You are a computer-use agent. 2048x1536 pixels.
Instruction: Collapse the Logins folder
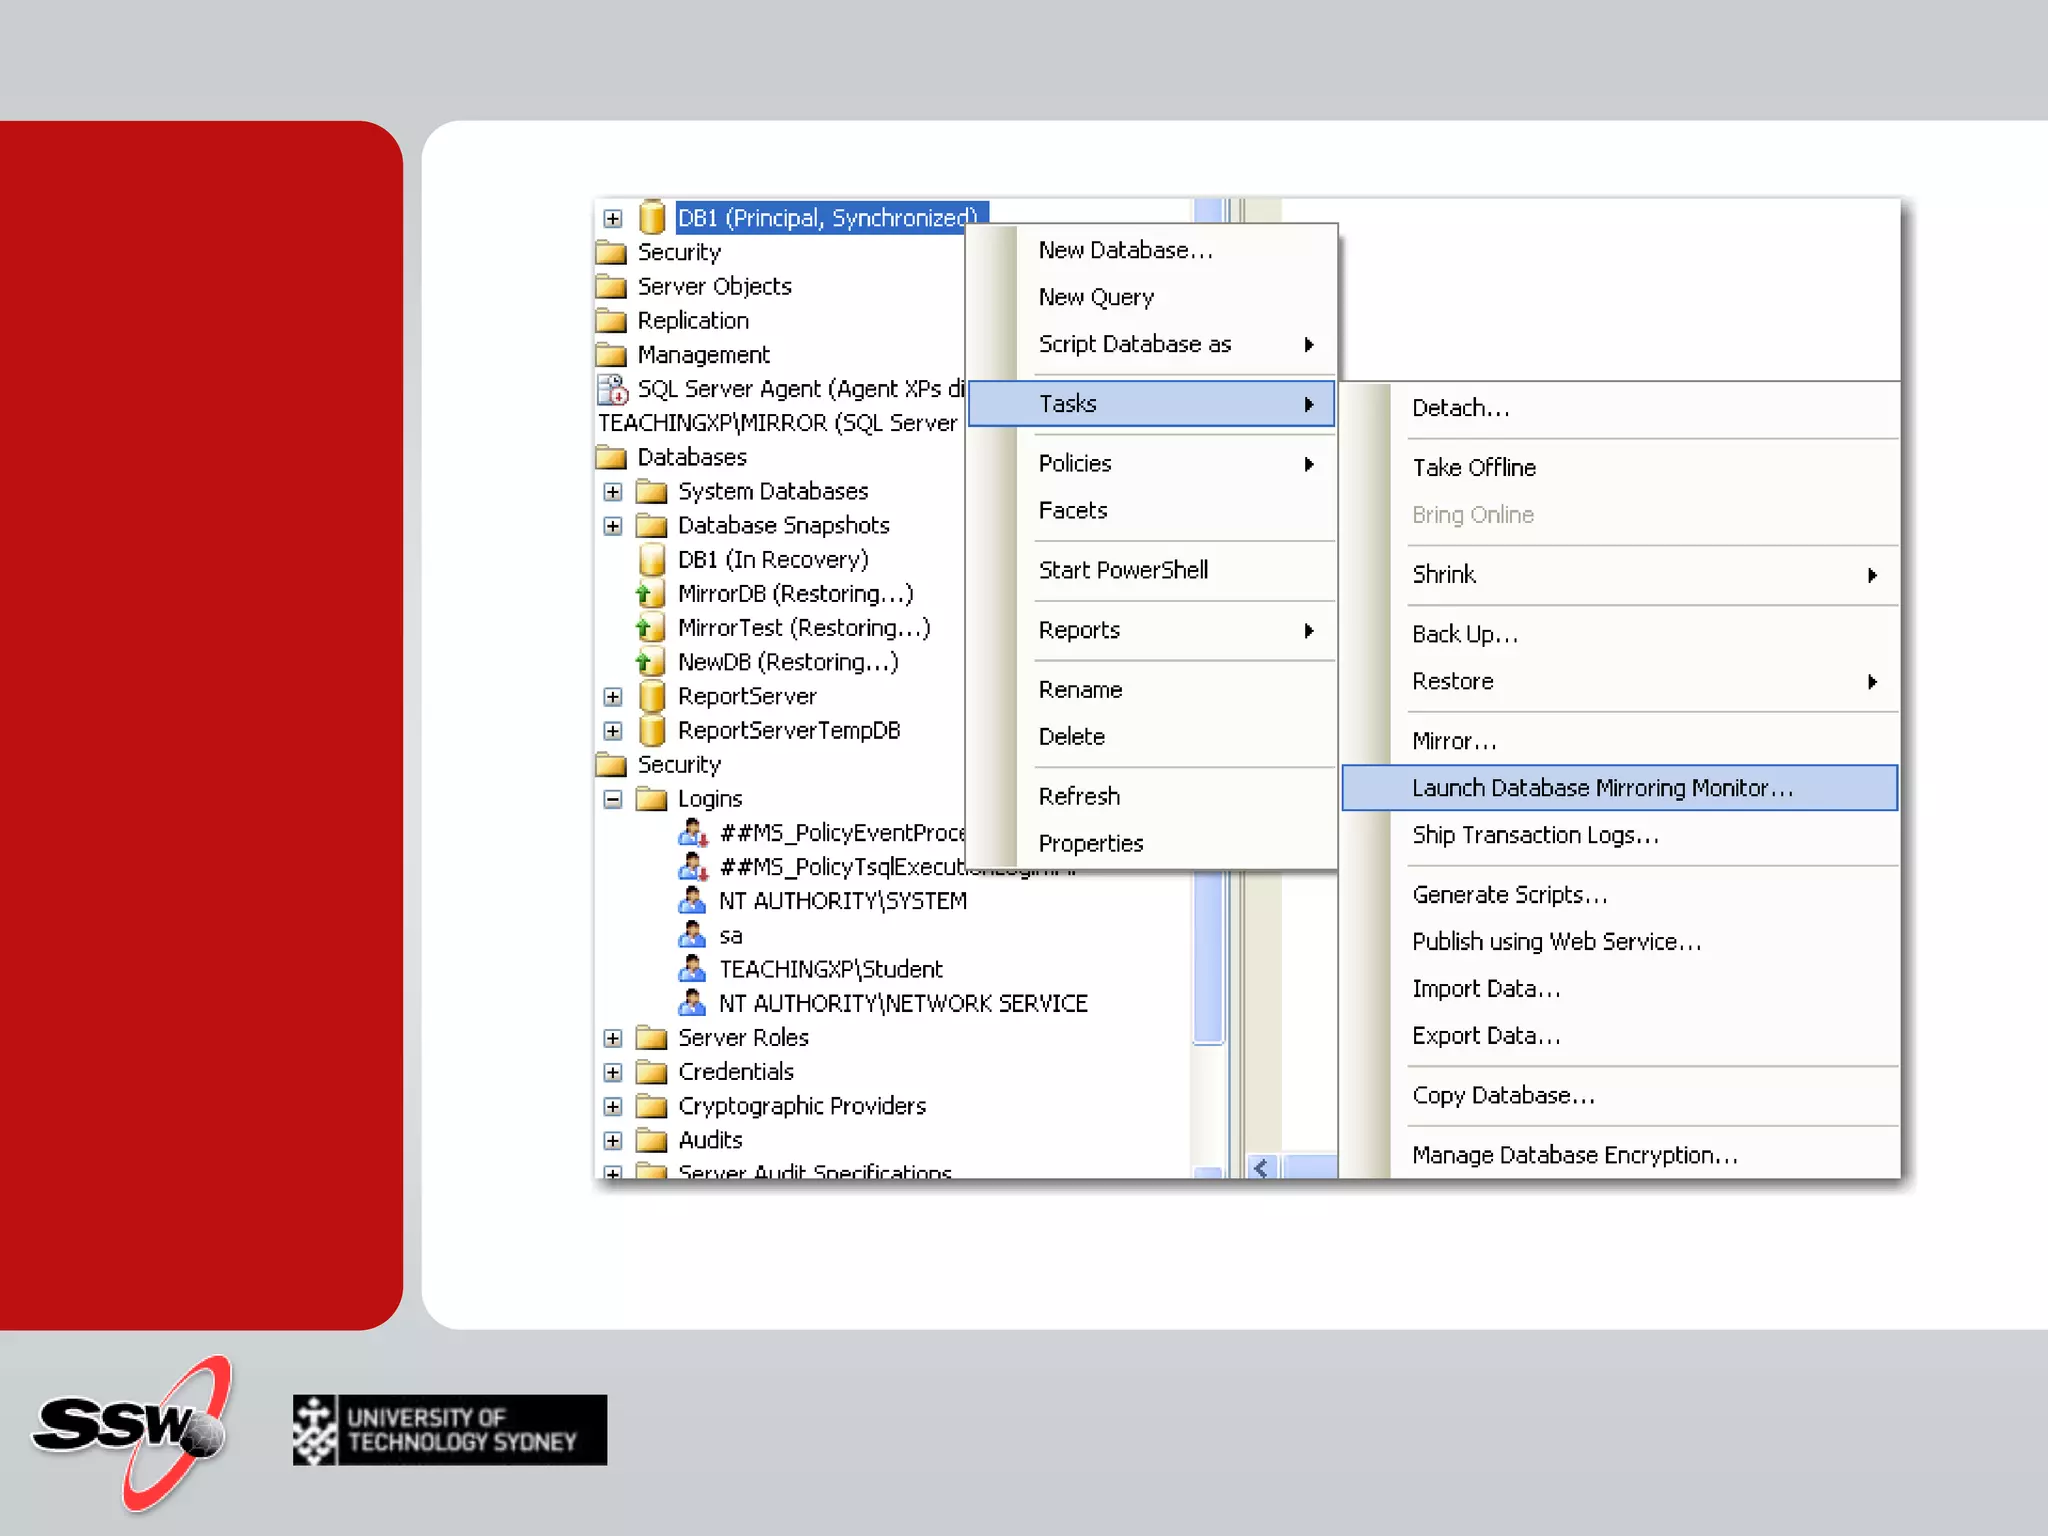pos(613,799)
